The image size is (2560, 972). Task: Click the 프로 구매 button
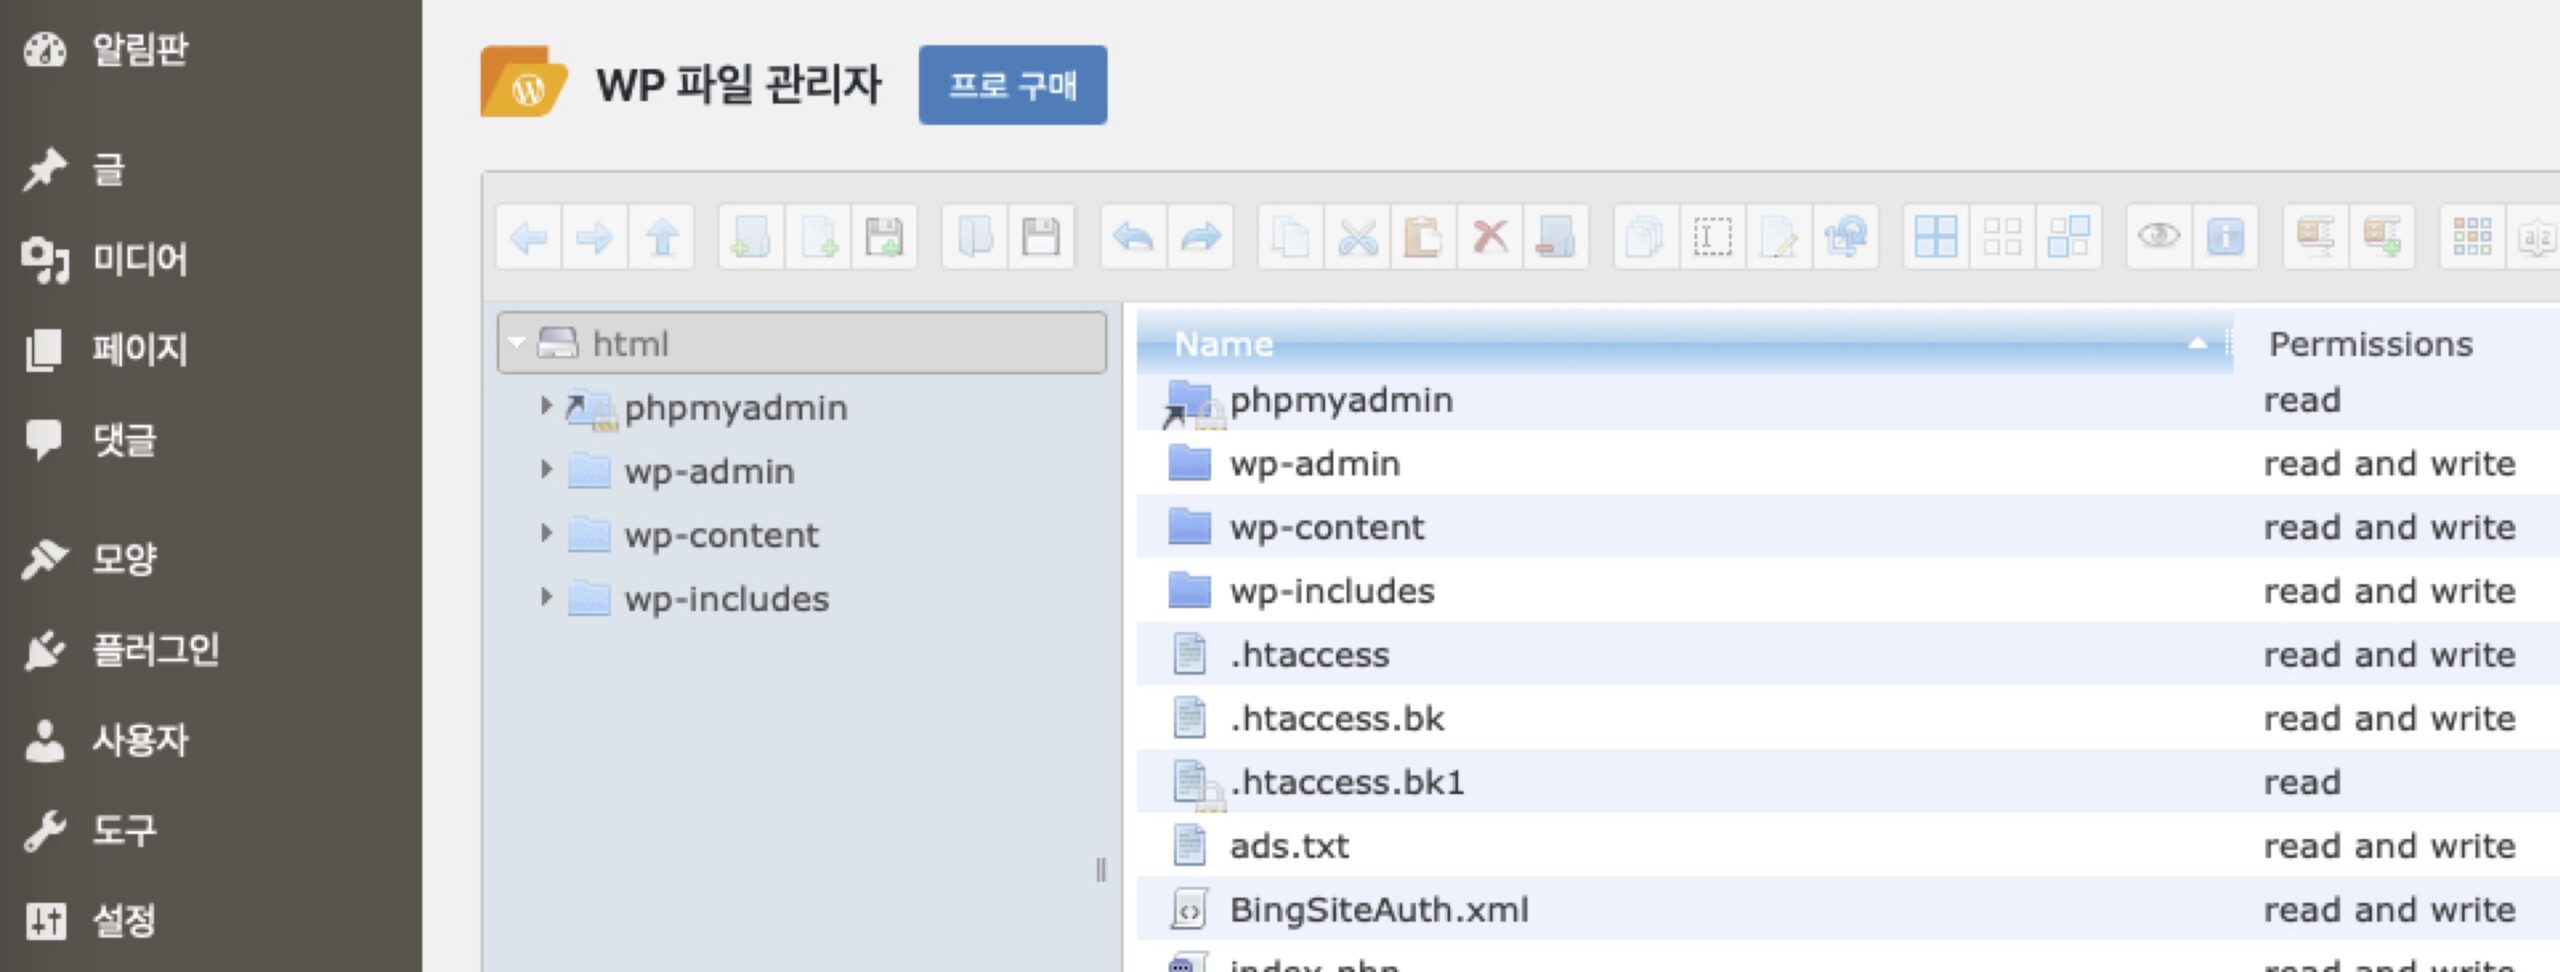click(x=1012, y=85)
